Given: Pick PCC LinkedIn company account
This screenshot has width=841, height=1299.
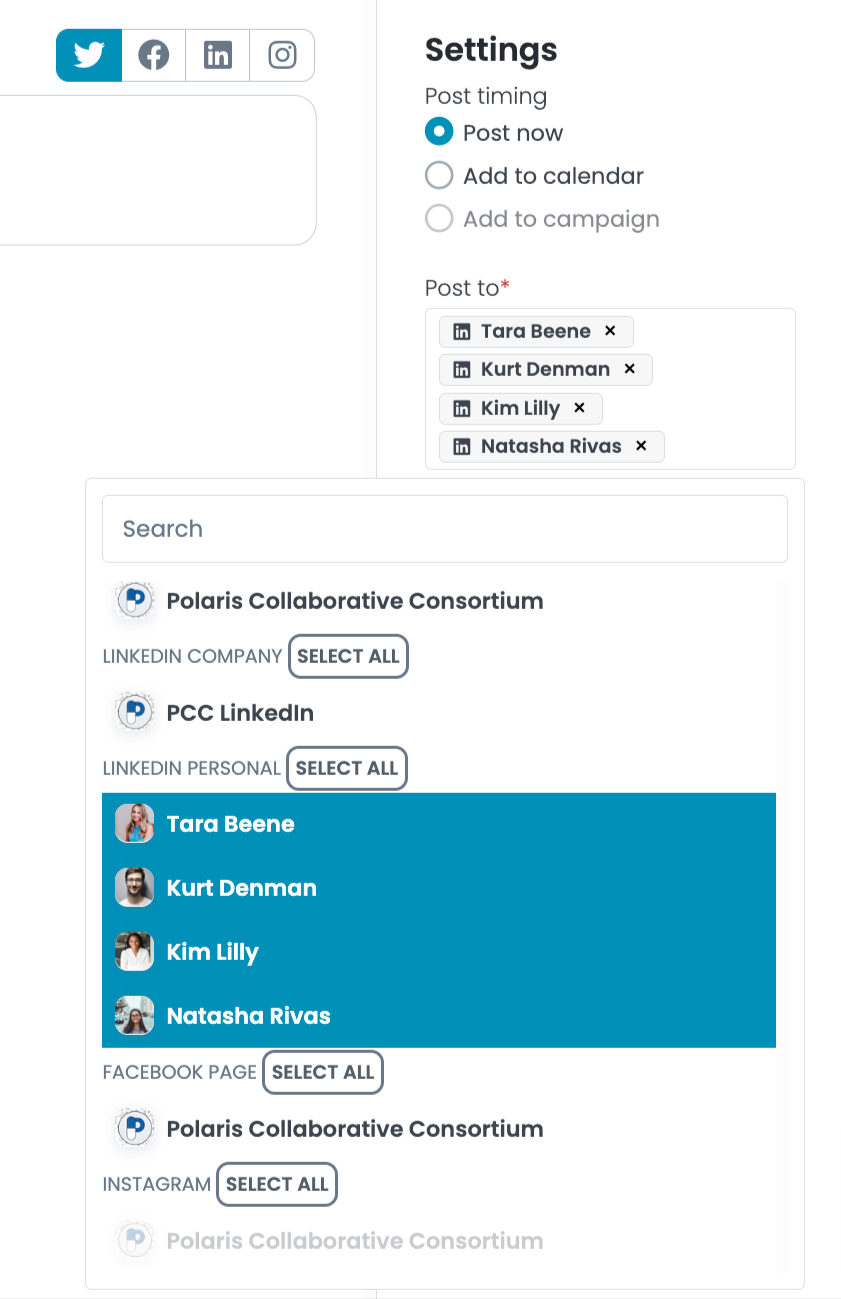Looking at the screenshot, I should pos(240,713).
